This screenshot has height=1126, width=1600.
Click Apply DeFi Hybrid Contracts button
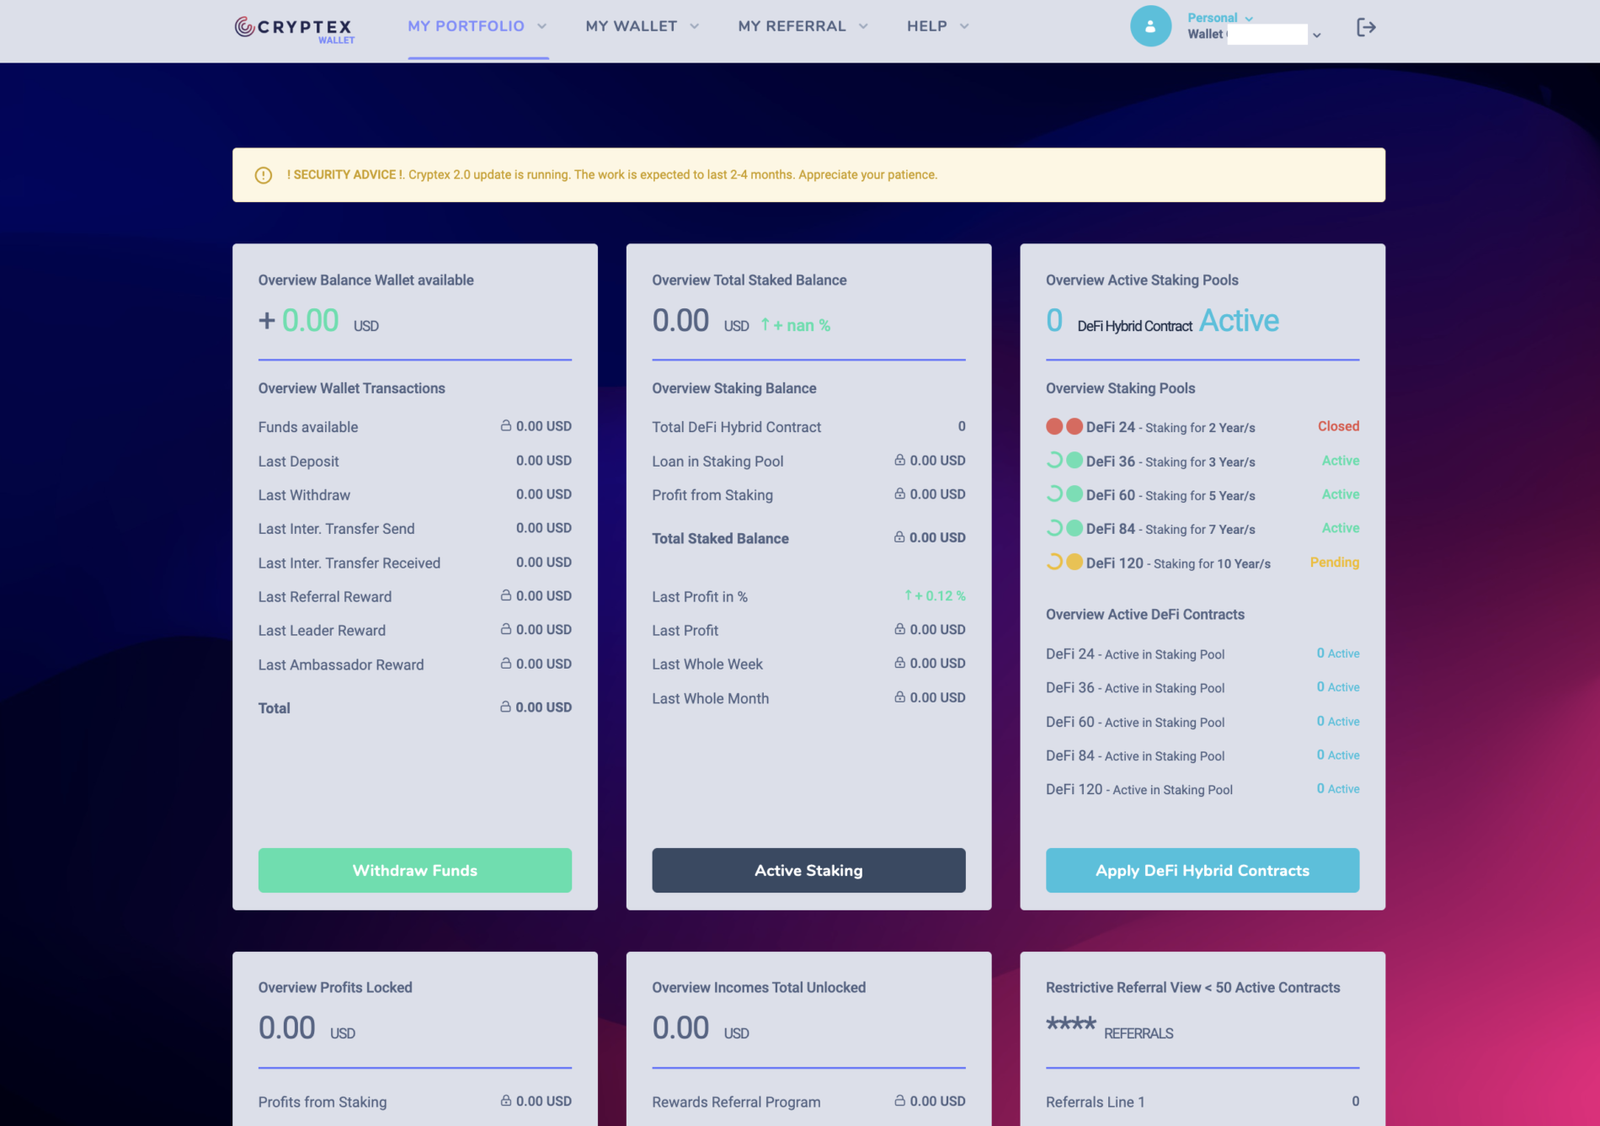click(x=1202, y=870)
